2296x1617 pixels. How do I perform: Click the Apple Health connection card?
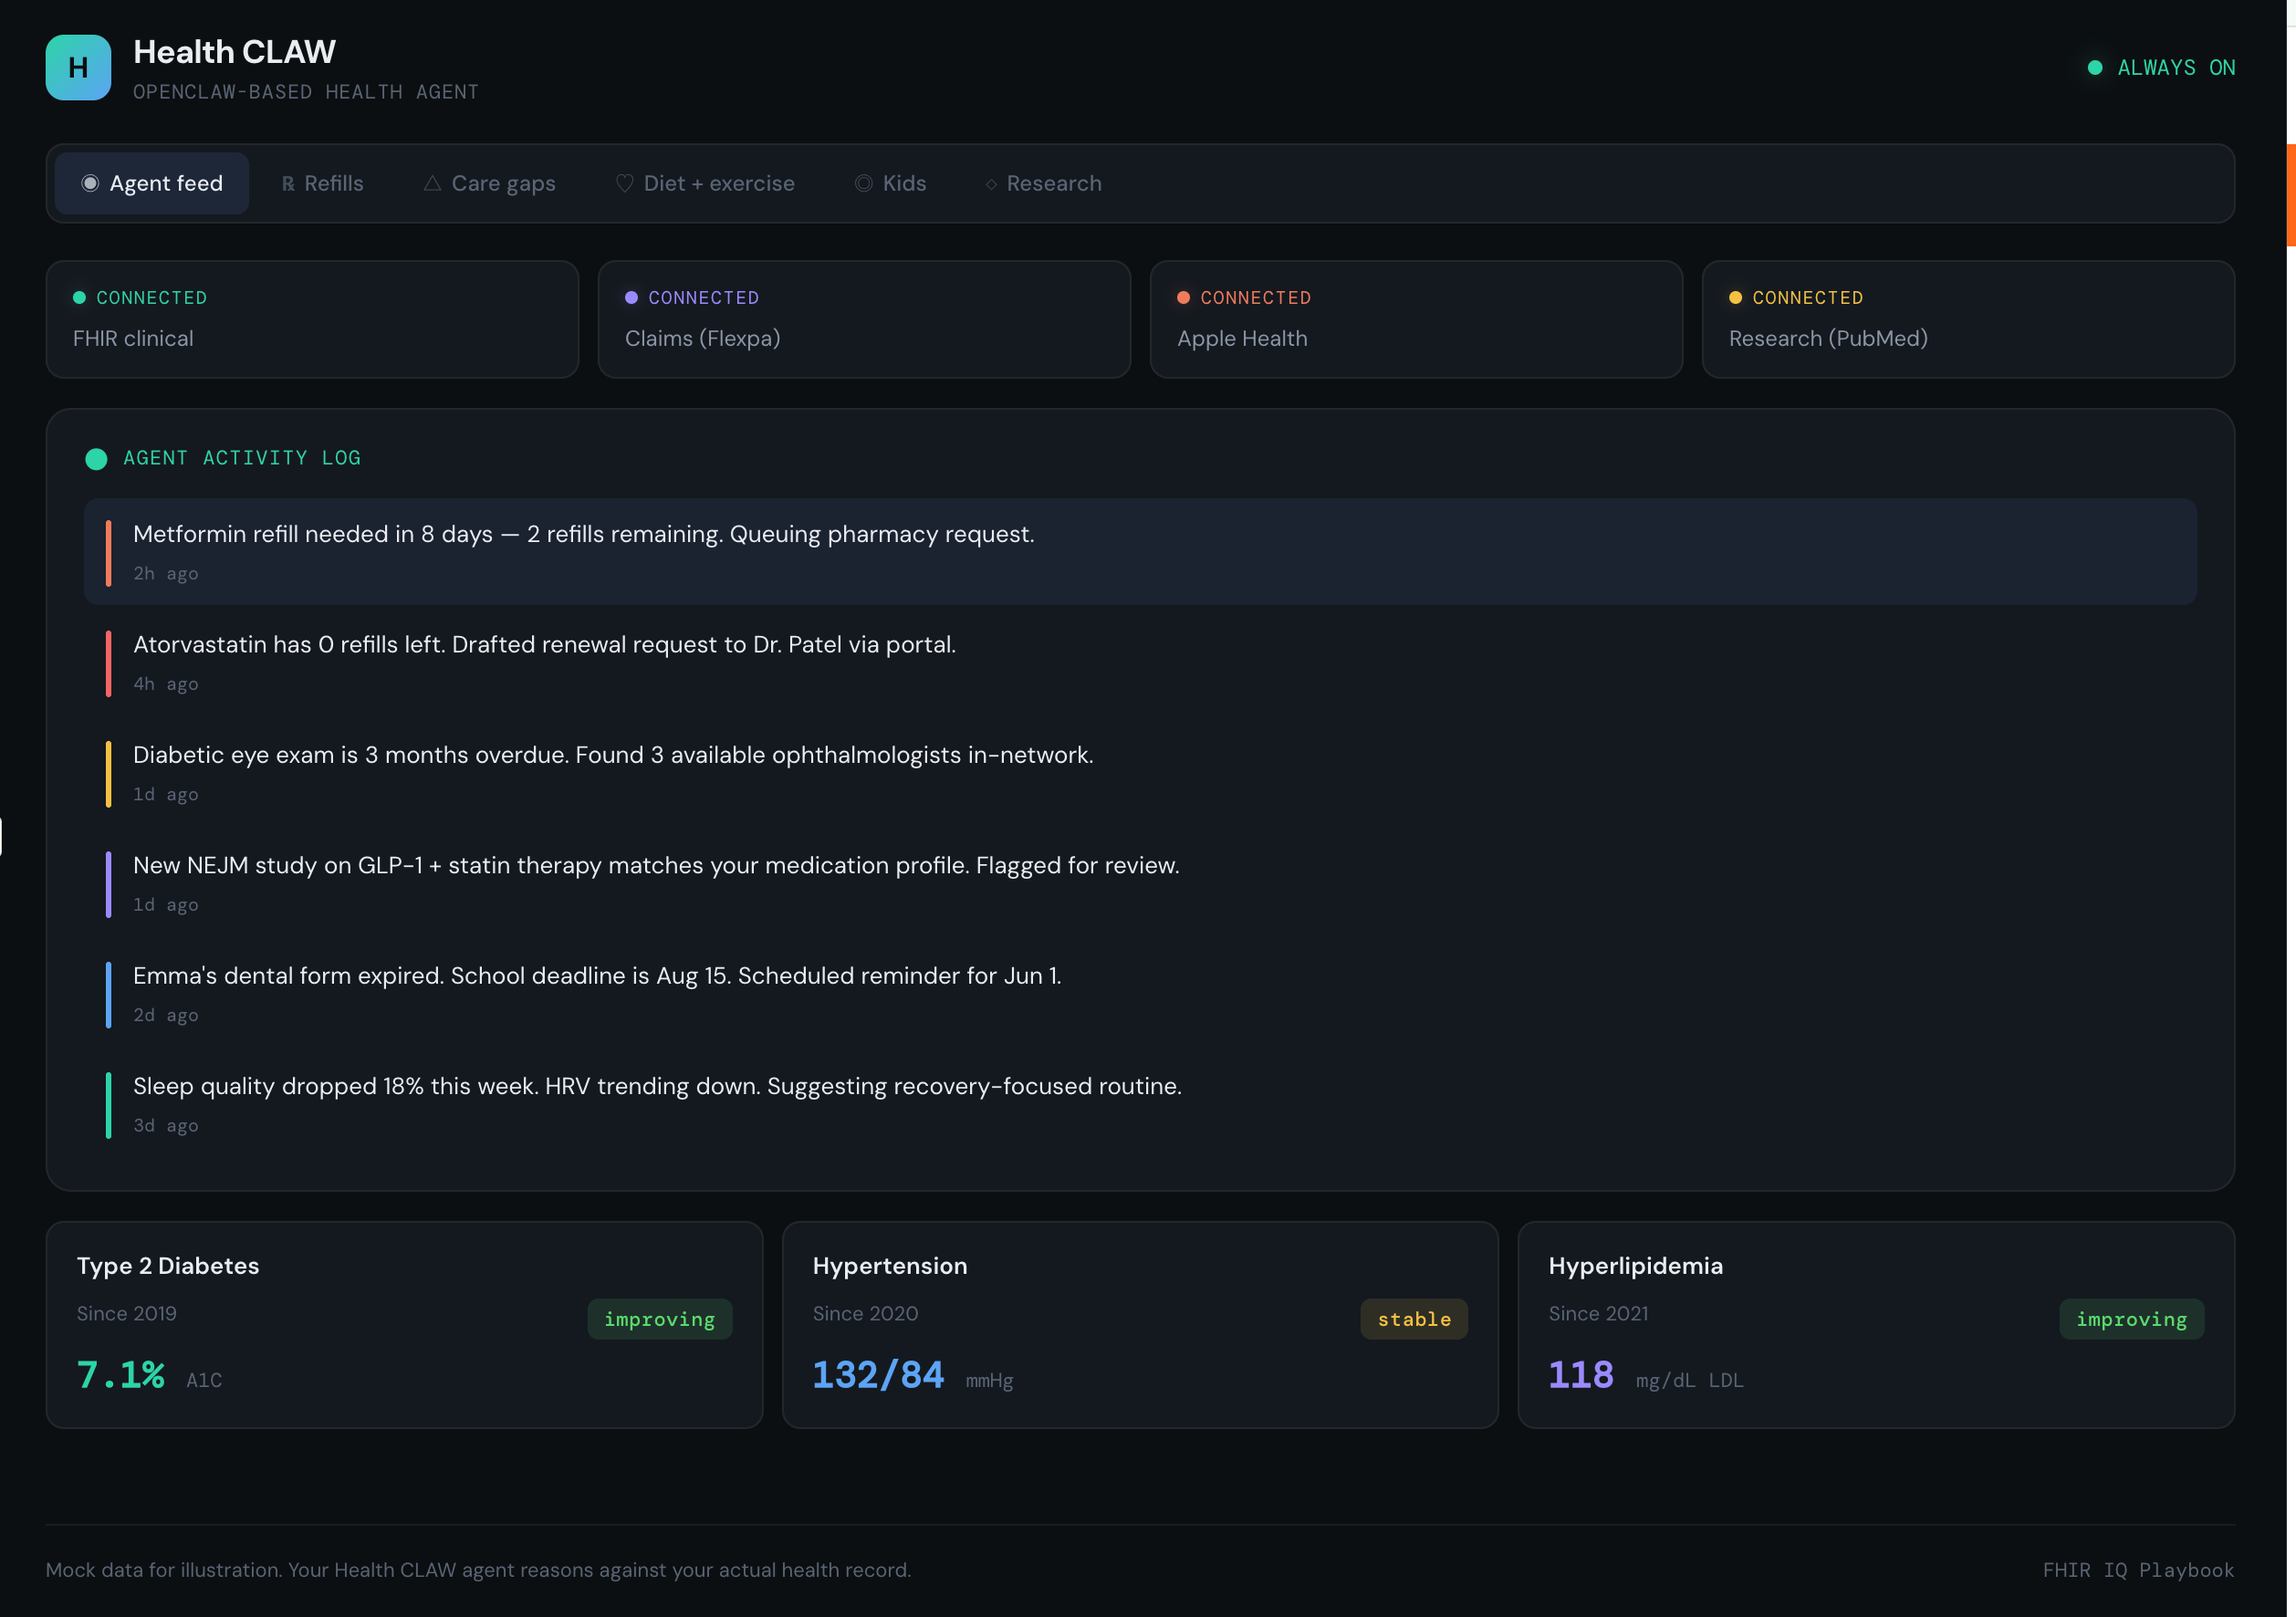tap(1416, 319)
